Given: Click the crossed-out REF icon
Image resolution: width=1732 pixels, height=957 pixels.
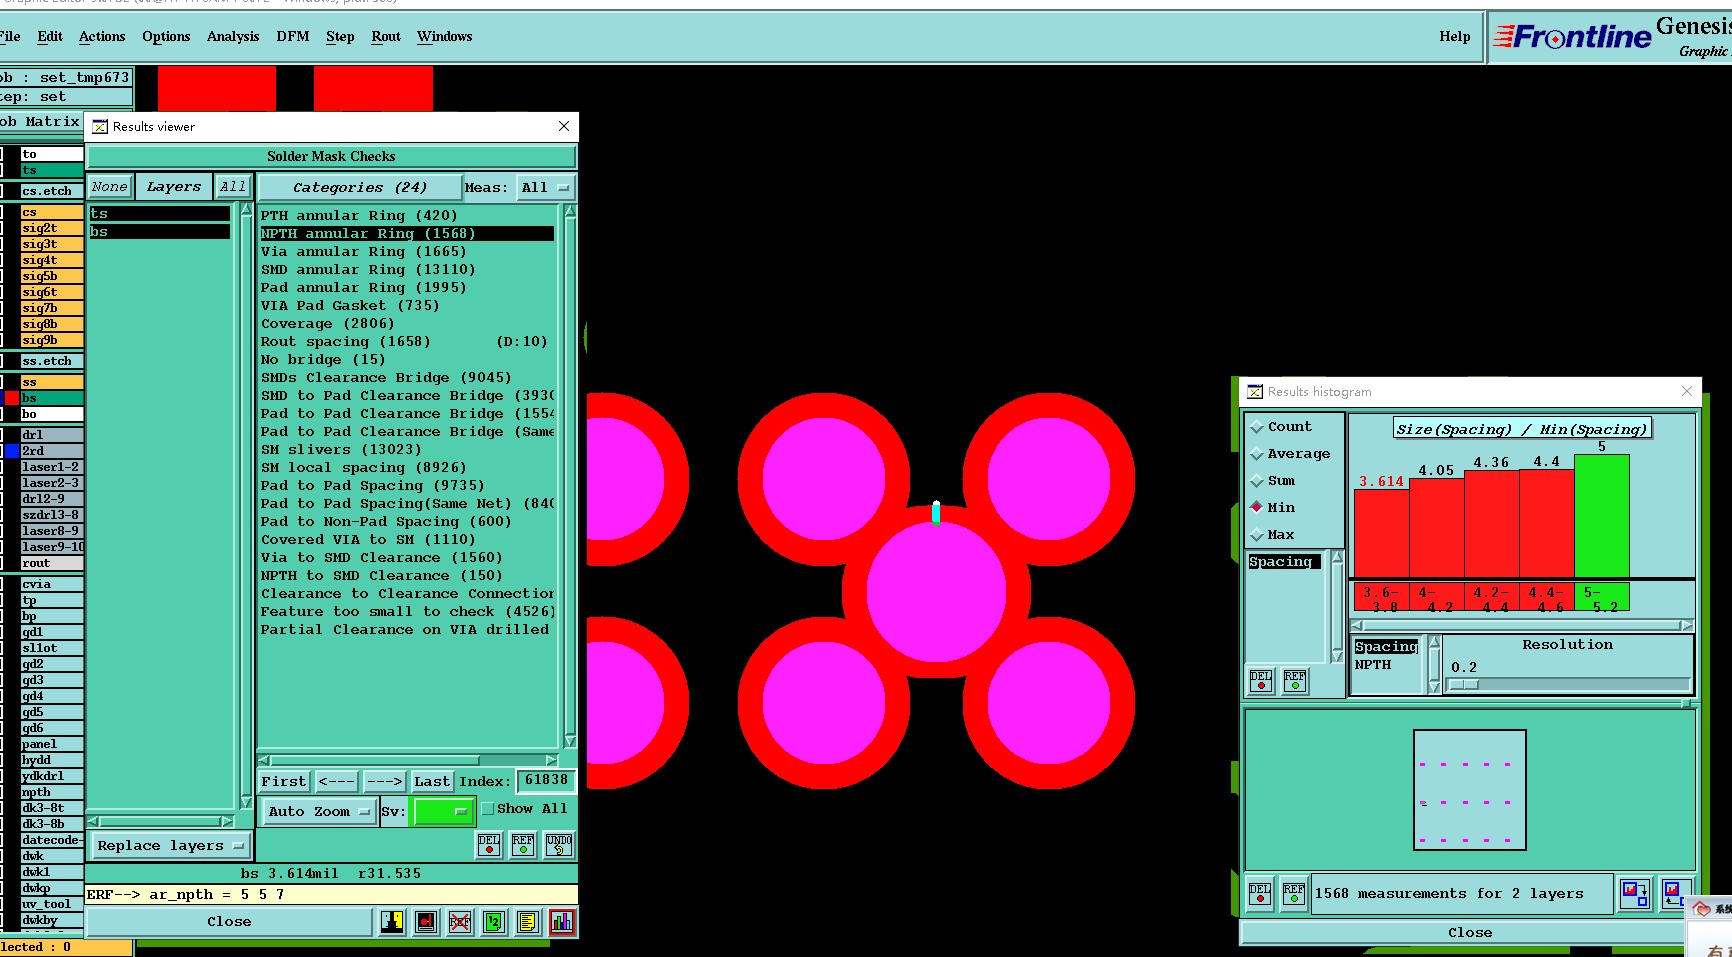Looking at the screenshot, I should (x=460, y=922).
